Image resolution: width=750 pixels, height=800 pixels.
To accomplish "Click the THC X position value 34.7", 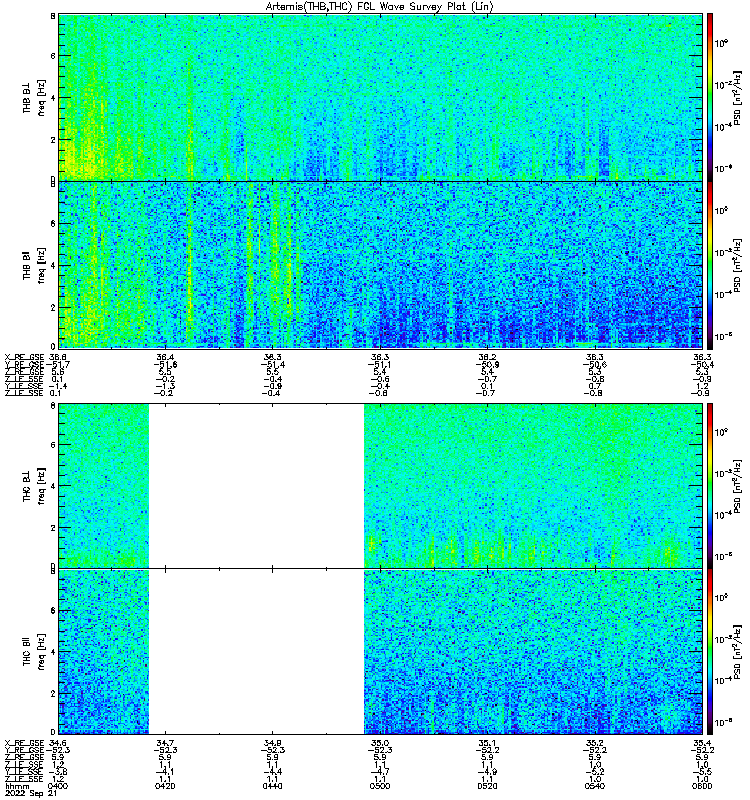I will pyautogui.click(x=165, y=743).
